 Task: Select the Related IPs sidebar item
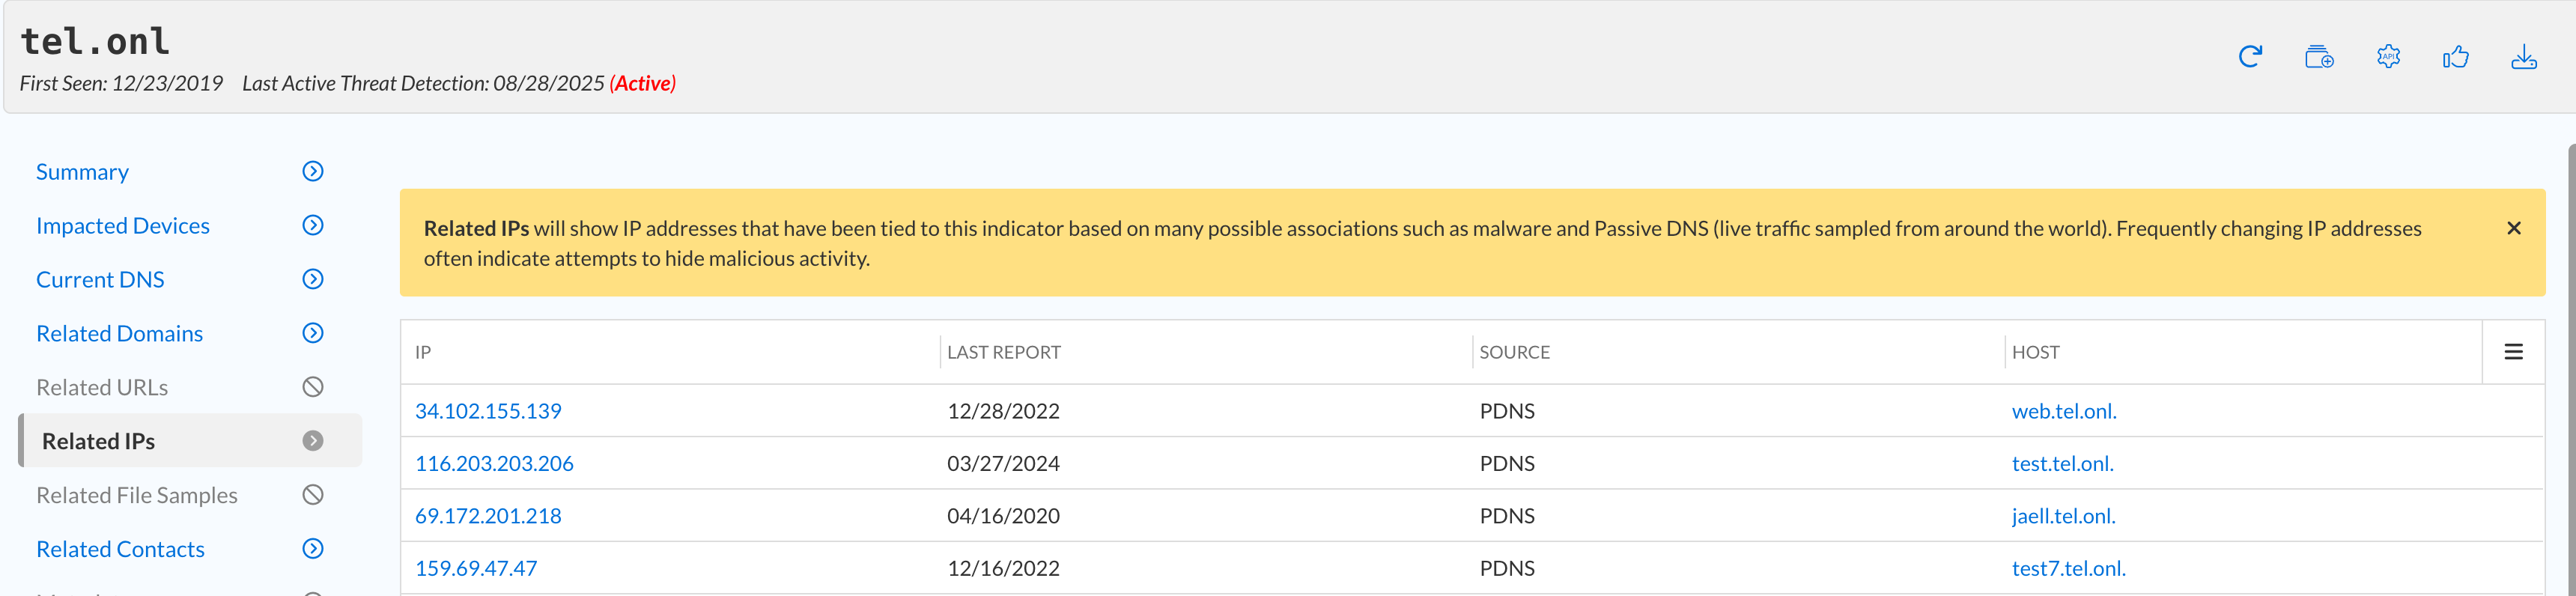[x=98, y=441]
